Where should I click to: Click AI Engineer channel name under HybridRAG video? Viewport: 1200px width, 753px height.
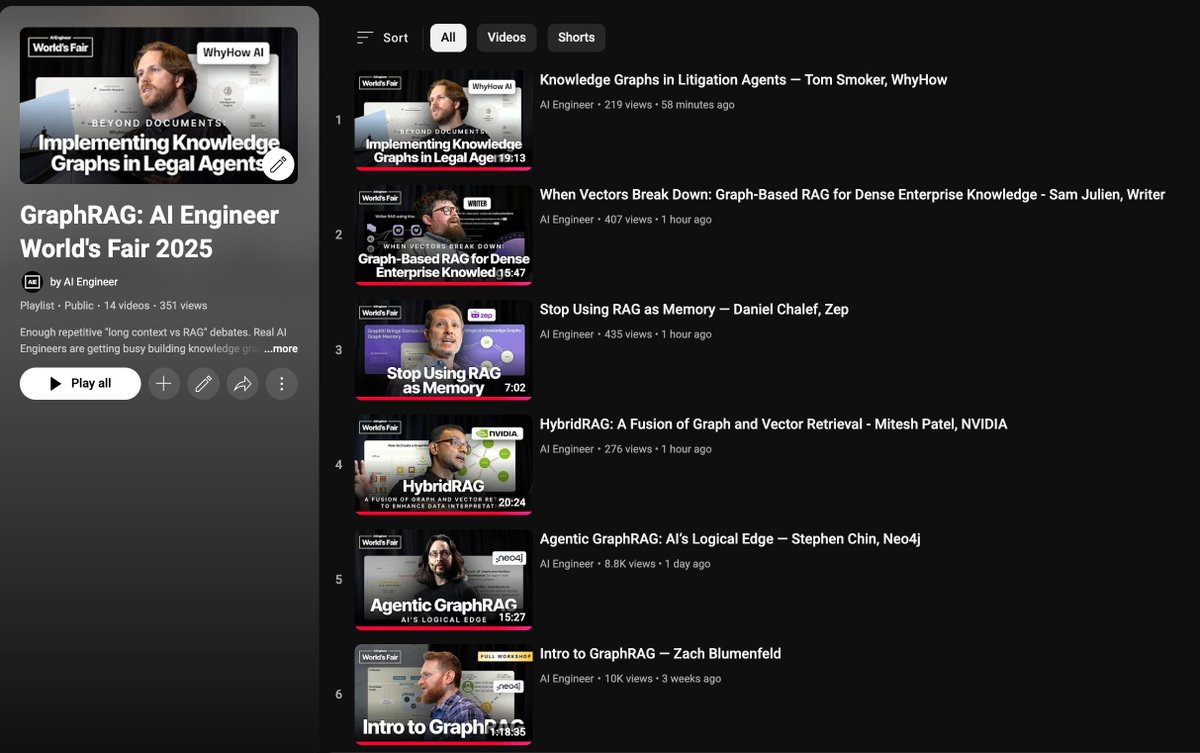click(x=567, y=450)
